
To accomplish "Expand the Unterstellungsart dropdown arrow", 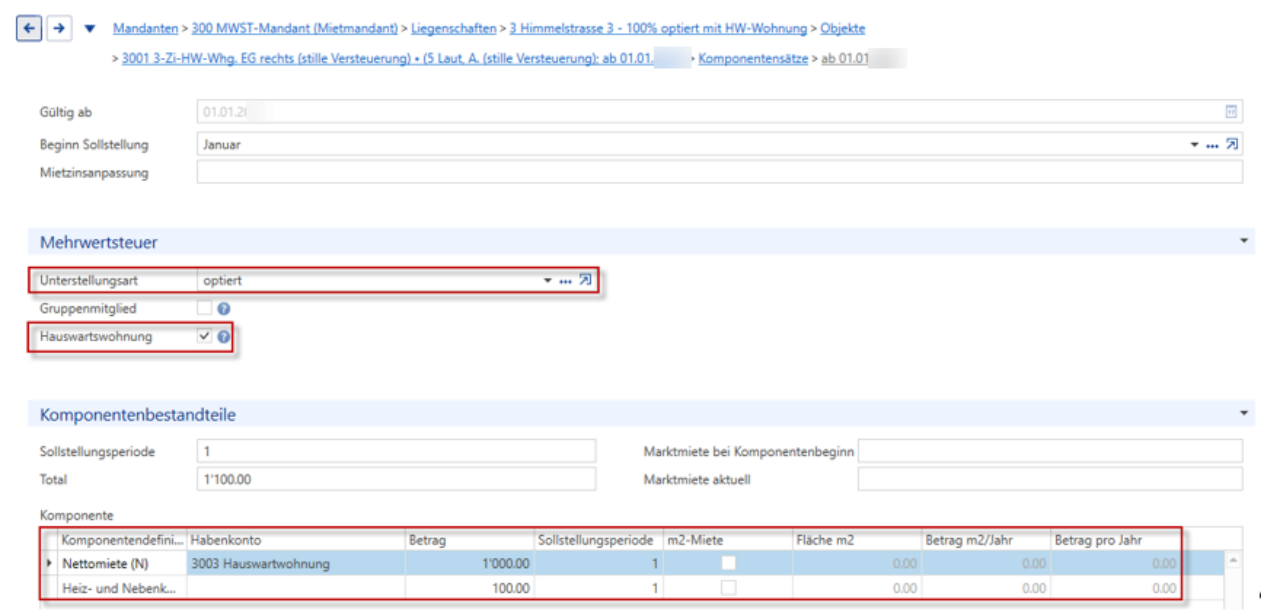I will pyautogui.click(x=548, y=281).
